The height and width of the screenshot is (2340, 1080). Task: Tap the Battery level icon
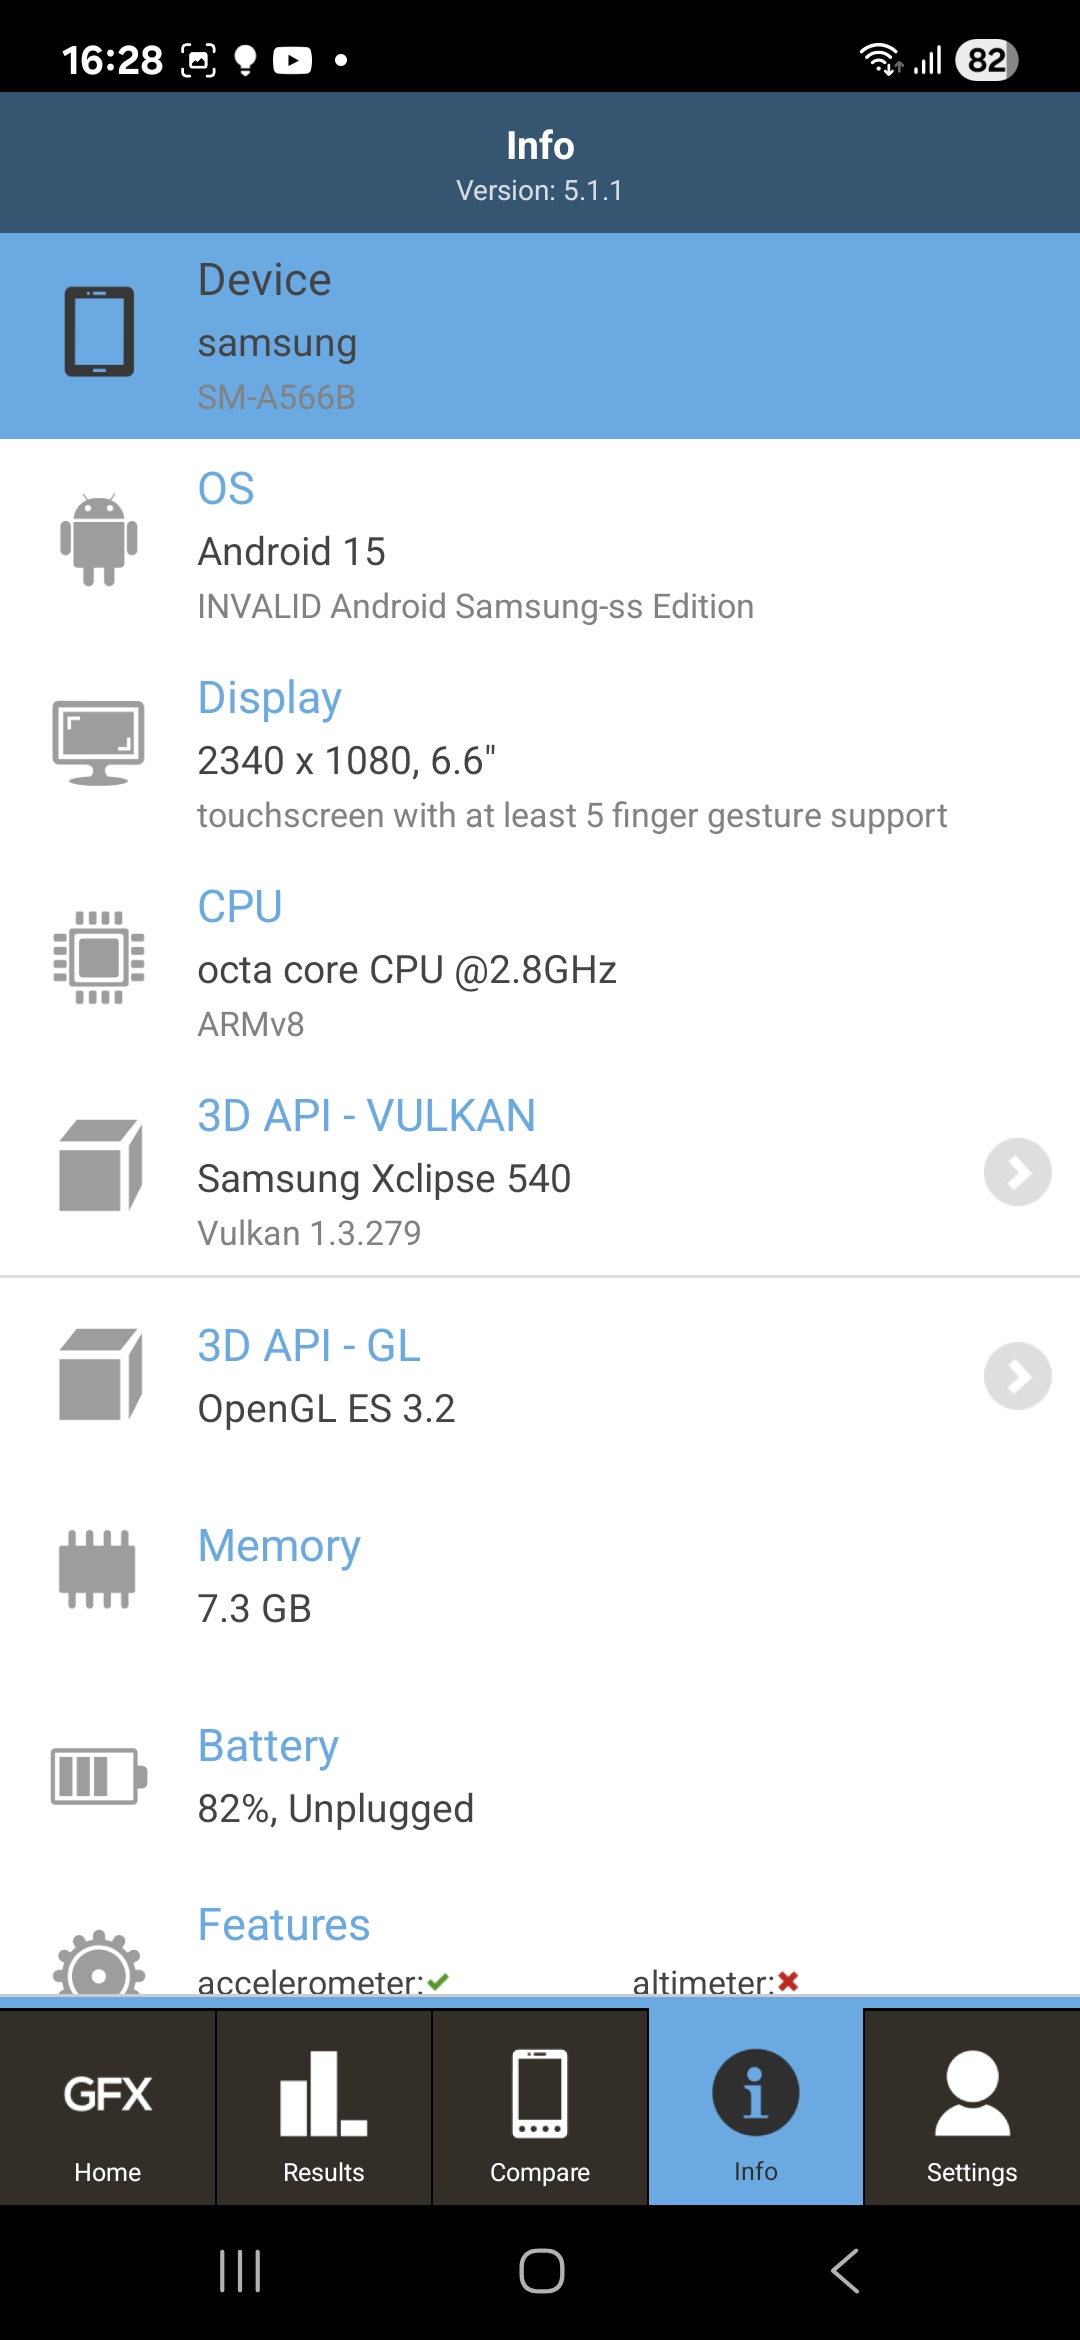point(99,1776)
